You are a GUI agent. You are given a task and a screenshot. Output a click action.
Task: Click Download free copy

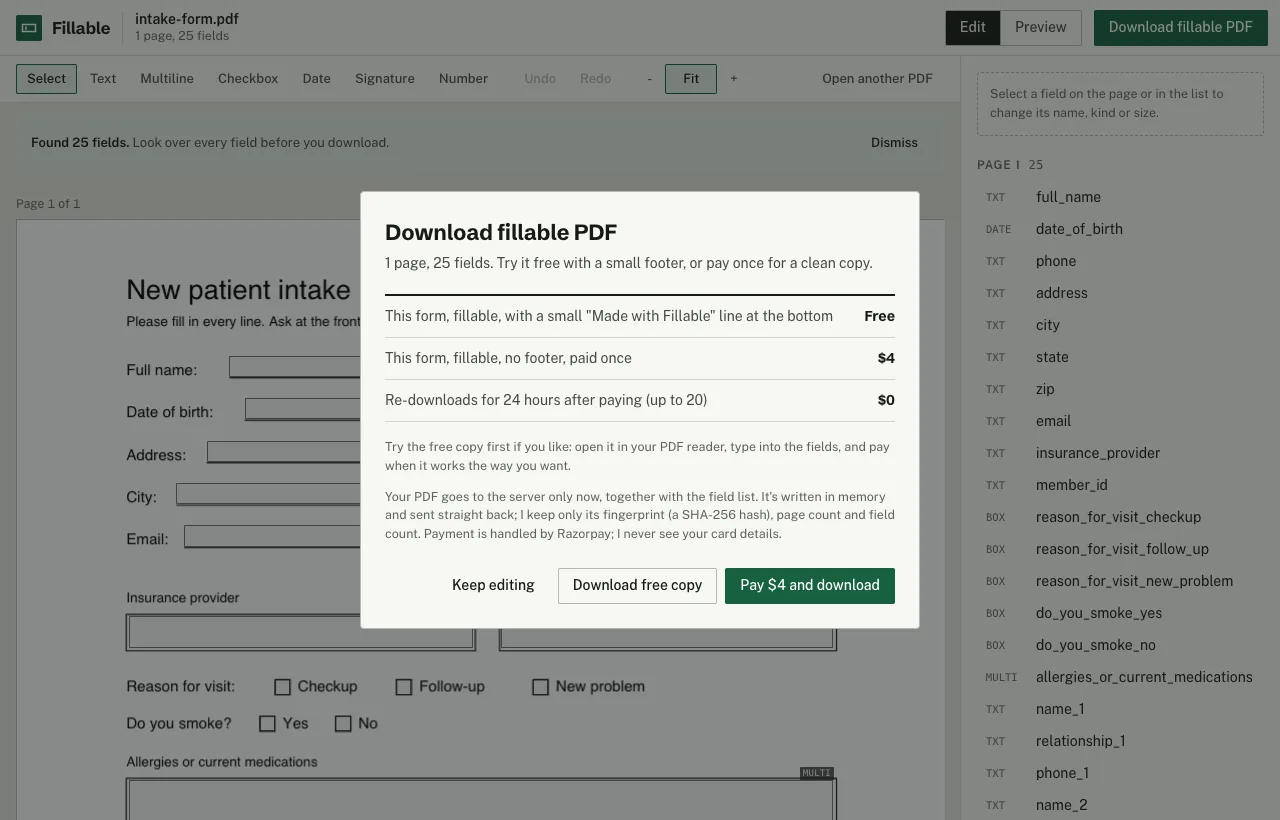coord(637,586)
